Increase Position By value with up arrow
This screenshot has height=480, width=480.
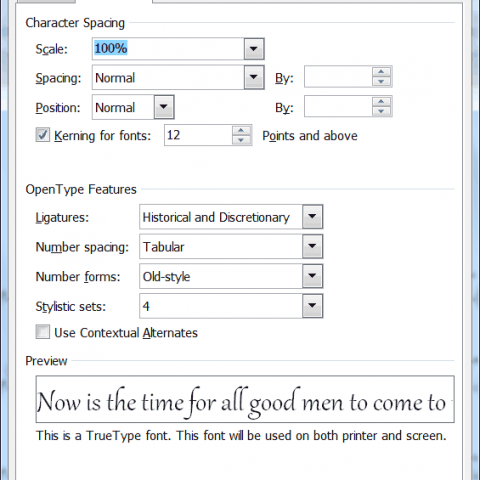381,101
